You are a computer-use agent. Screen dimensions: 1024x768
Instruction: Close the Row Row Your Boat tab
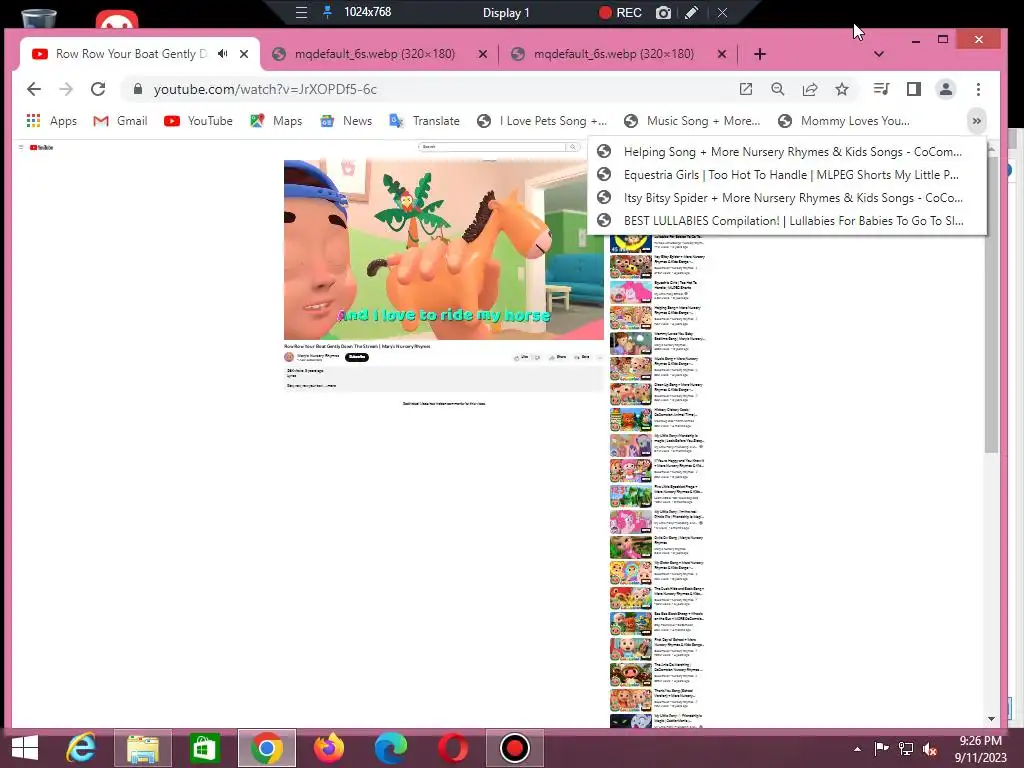pos(244,54)
